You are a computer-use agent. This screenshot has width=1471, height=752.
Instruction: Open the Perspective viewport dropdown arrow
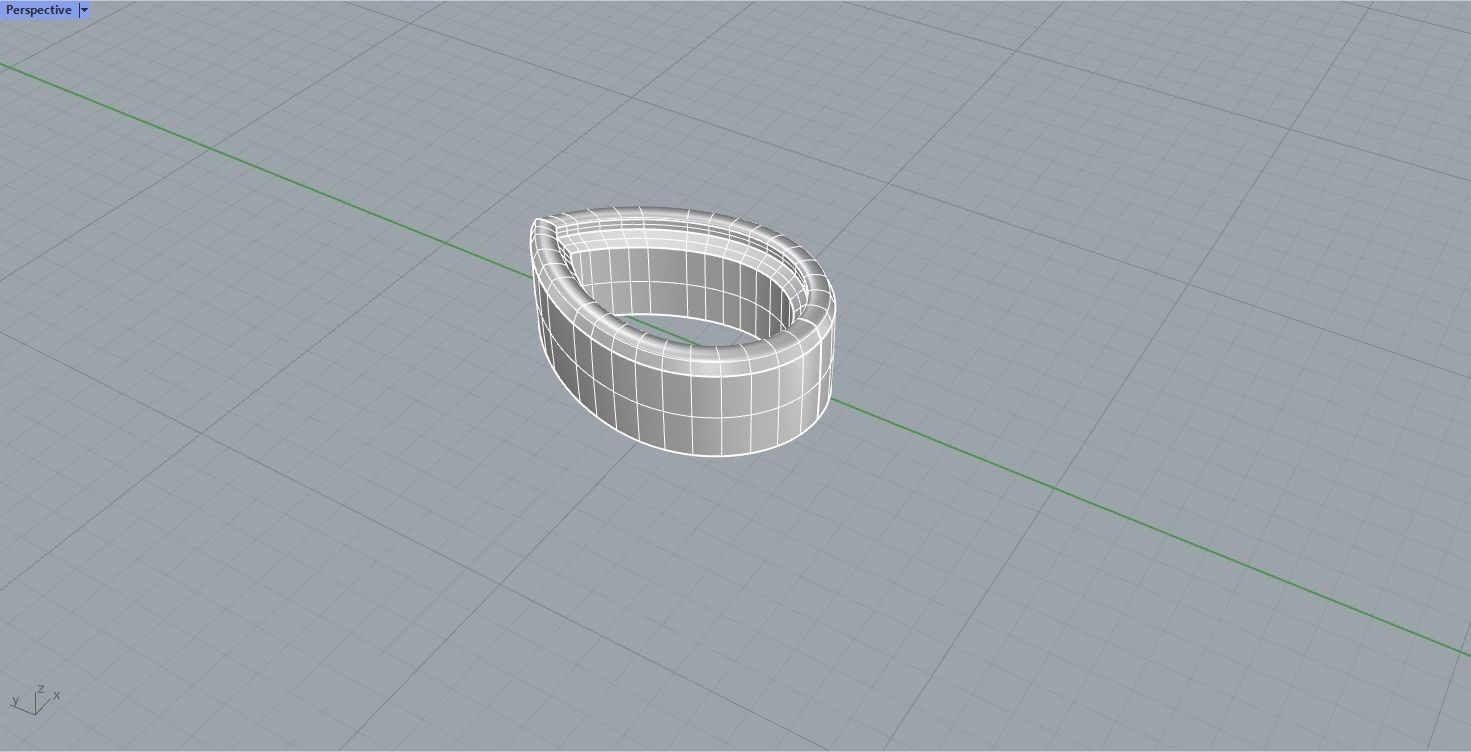click(x=84, y=10)
